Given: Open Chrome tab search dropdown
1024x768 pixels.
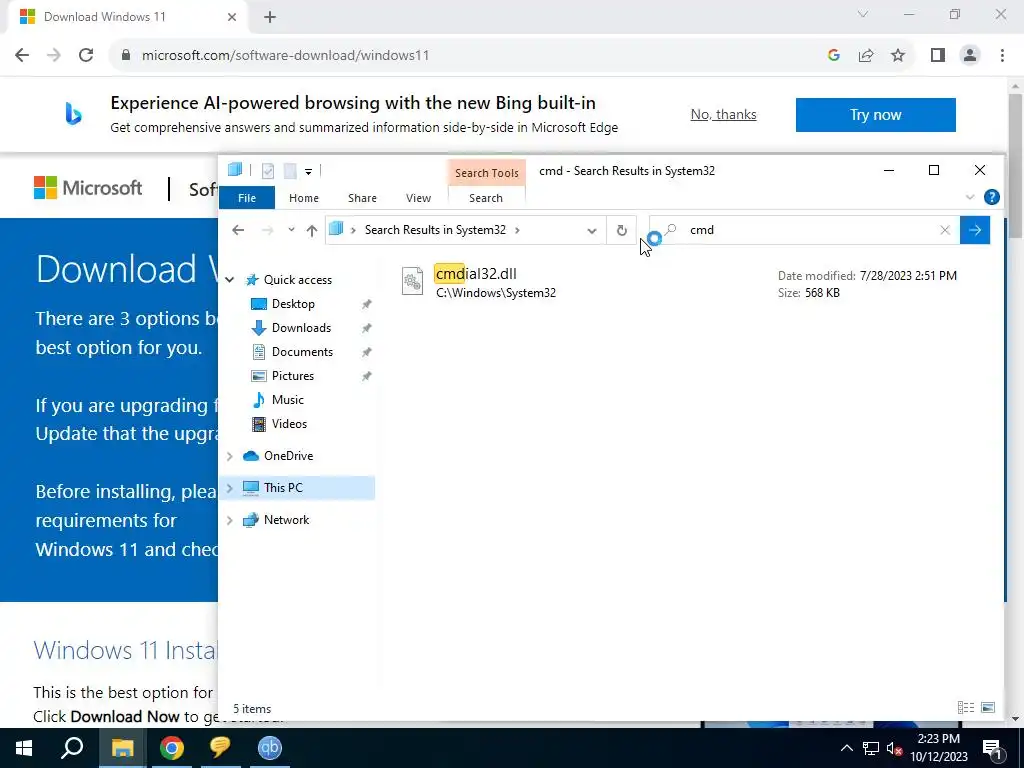Looking at the screenshot, I should (x=863, y=14).
